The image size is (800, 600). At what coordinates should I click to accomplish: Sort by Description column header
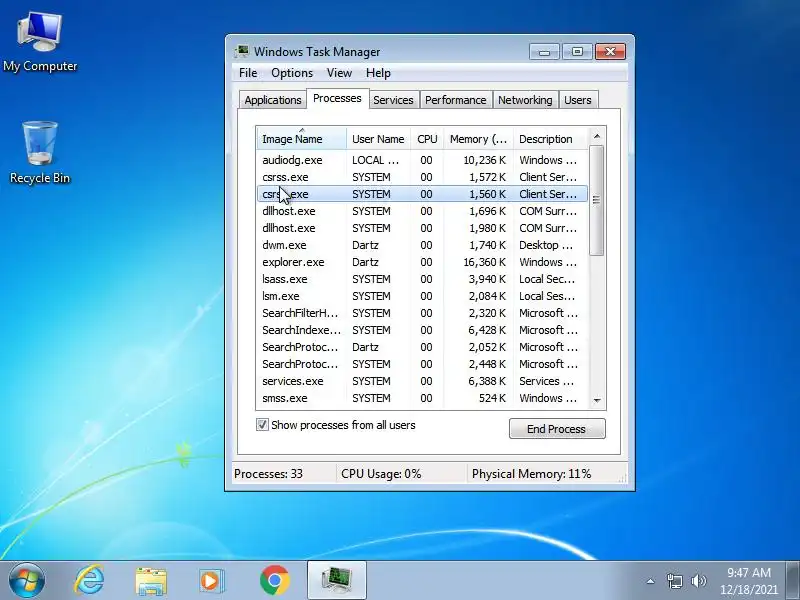click(x=550, y=139)
